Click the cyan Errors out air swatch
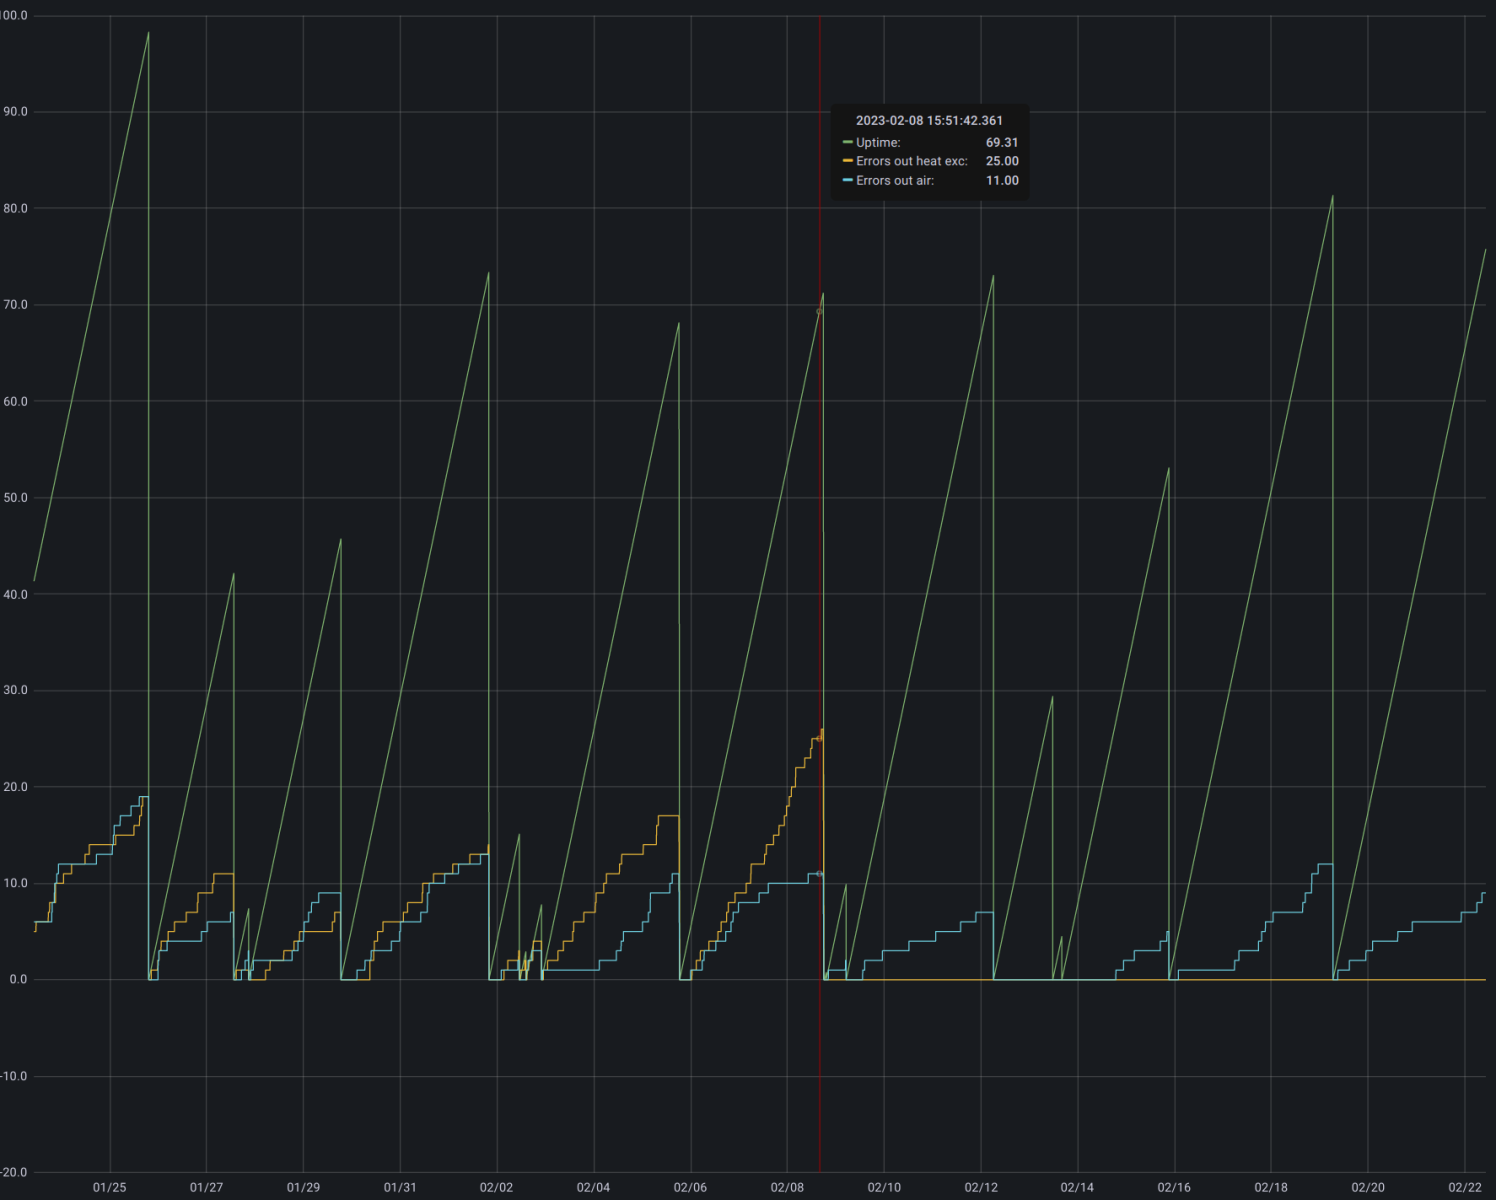 (x=847, y=181)
